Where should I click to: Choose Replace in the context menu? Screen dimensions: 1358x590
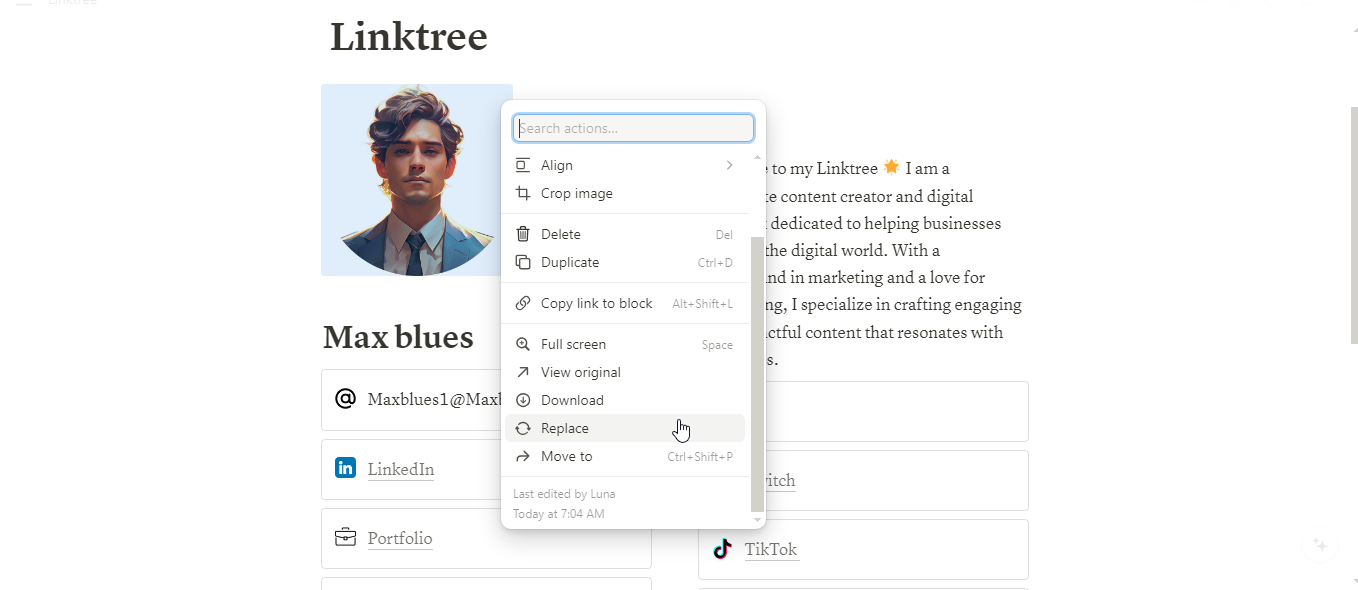pos(625,428)
